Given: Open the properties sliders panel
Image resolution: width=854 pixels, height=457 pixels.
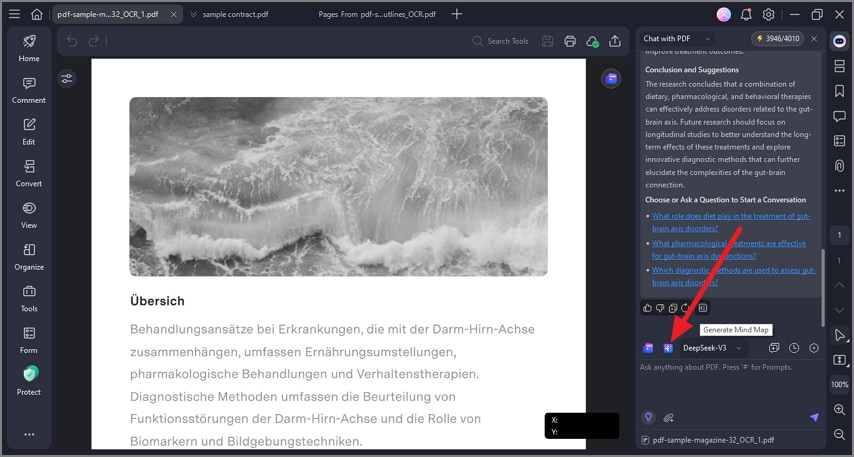Looking at the screenshot, I should tap(67, 79).
